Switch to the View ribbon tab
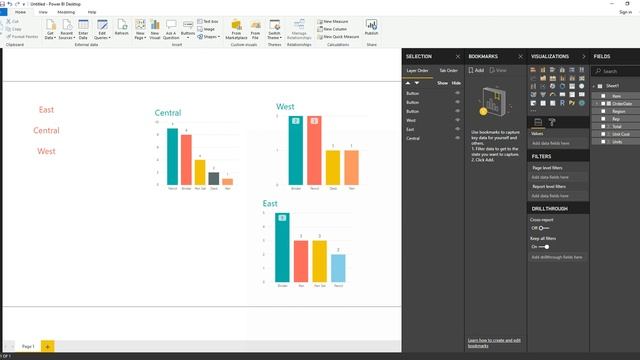Screen dimensions: 640x360 point(43,12)
